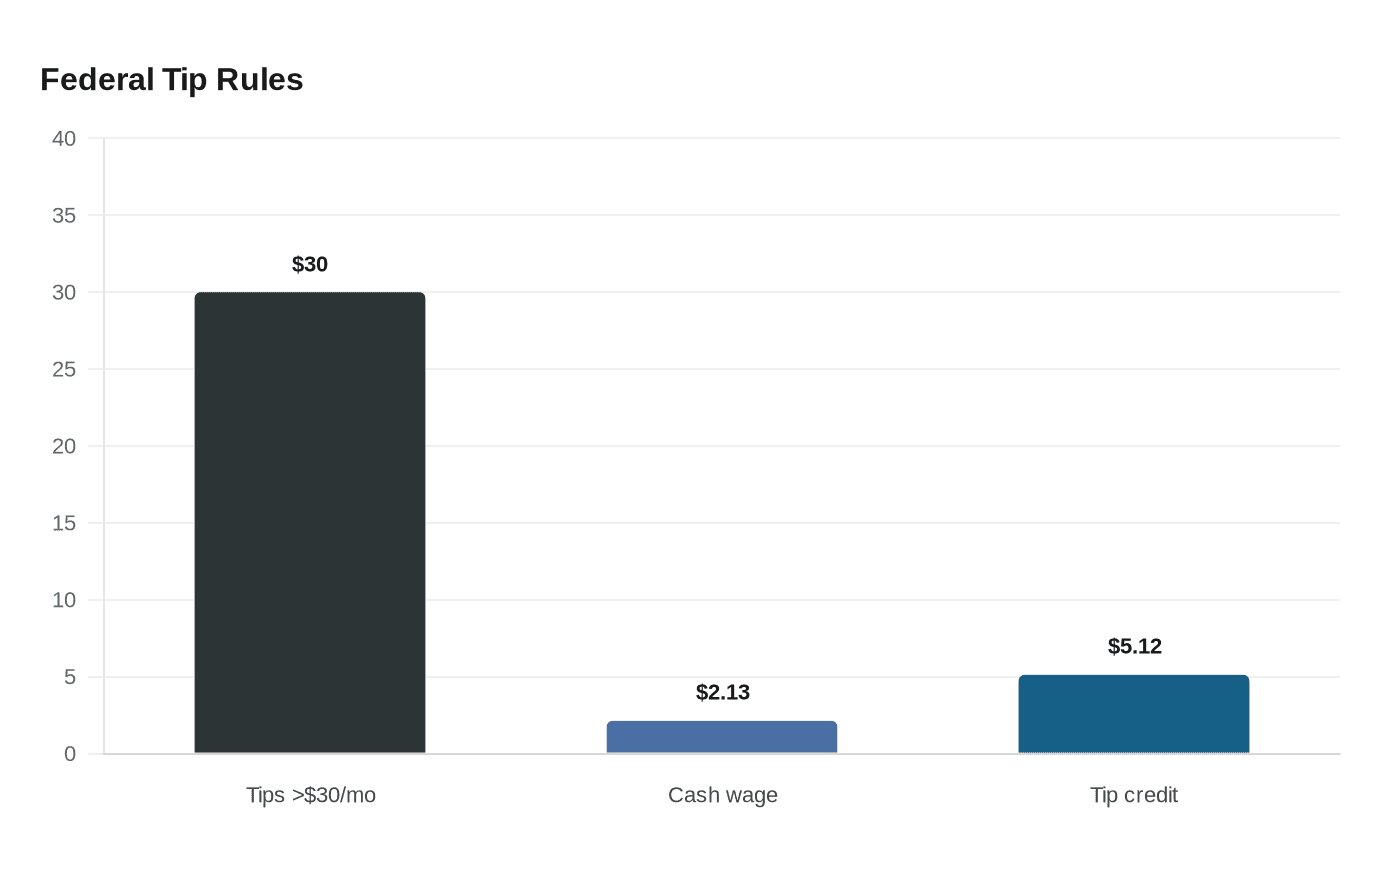Click the 35 y-axis tick label

pos(64,215)
